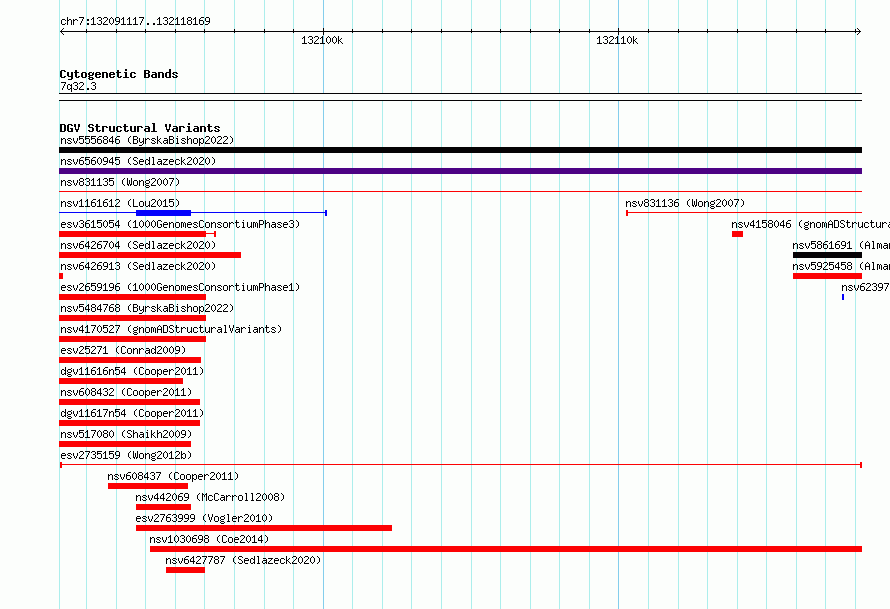This screenshot has height=609, width=890.
Task: Select the red esv25271 variant bar
Action: pyautogui.click(x=130, y=360)
